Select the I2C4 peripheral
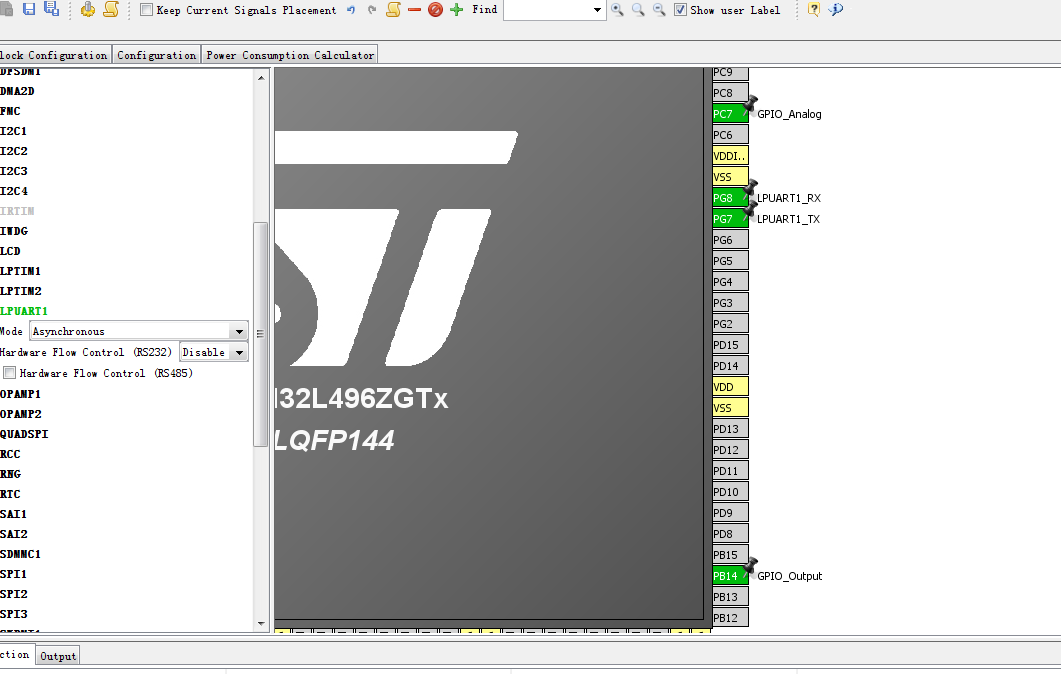 [14, 191]
